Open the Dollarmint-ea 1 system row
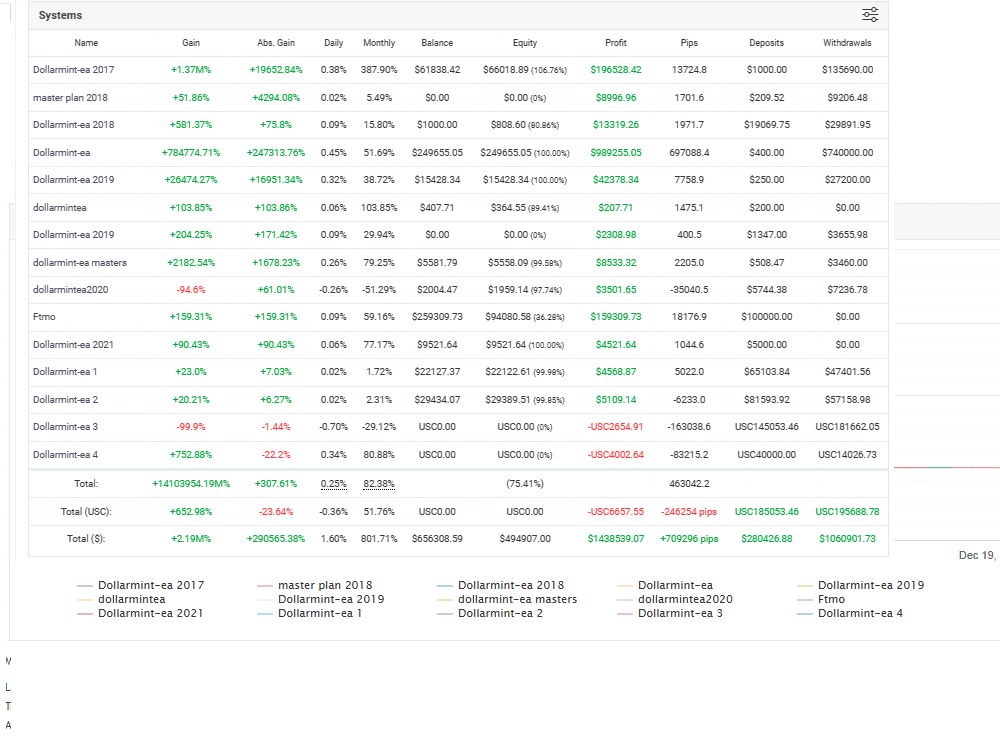This screenshot has height=750, width=1000. pyautogui.click(x=458, y=371)
